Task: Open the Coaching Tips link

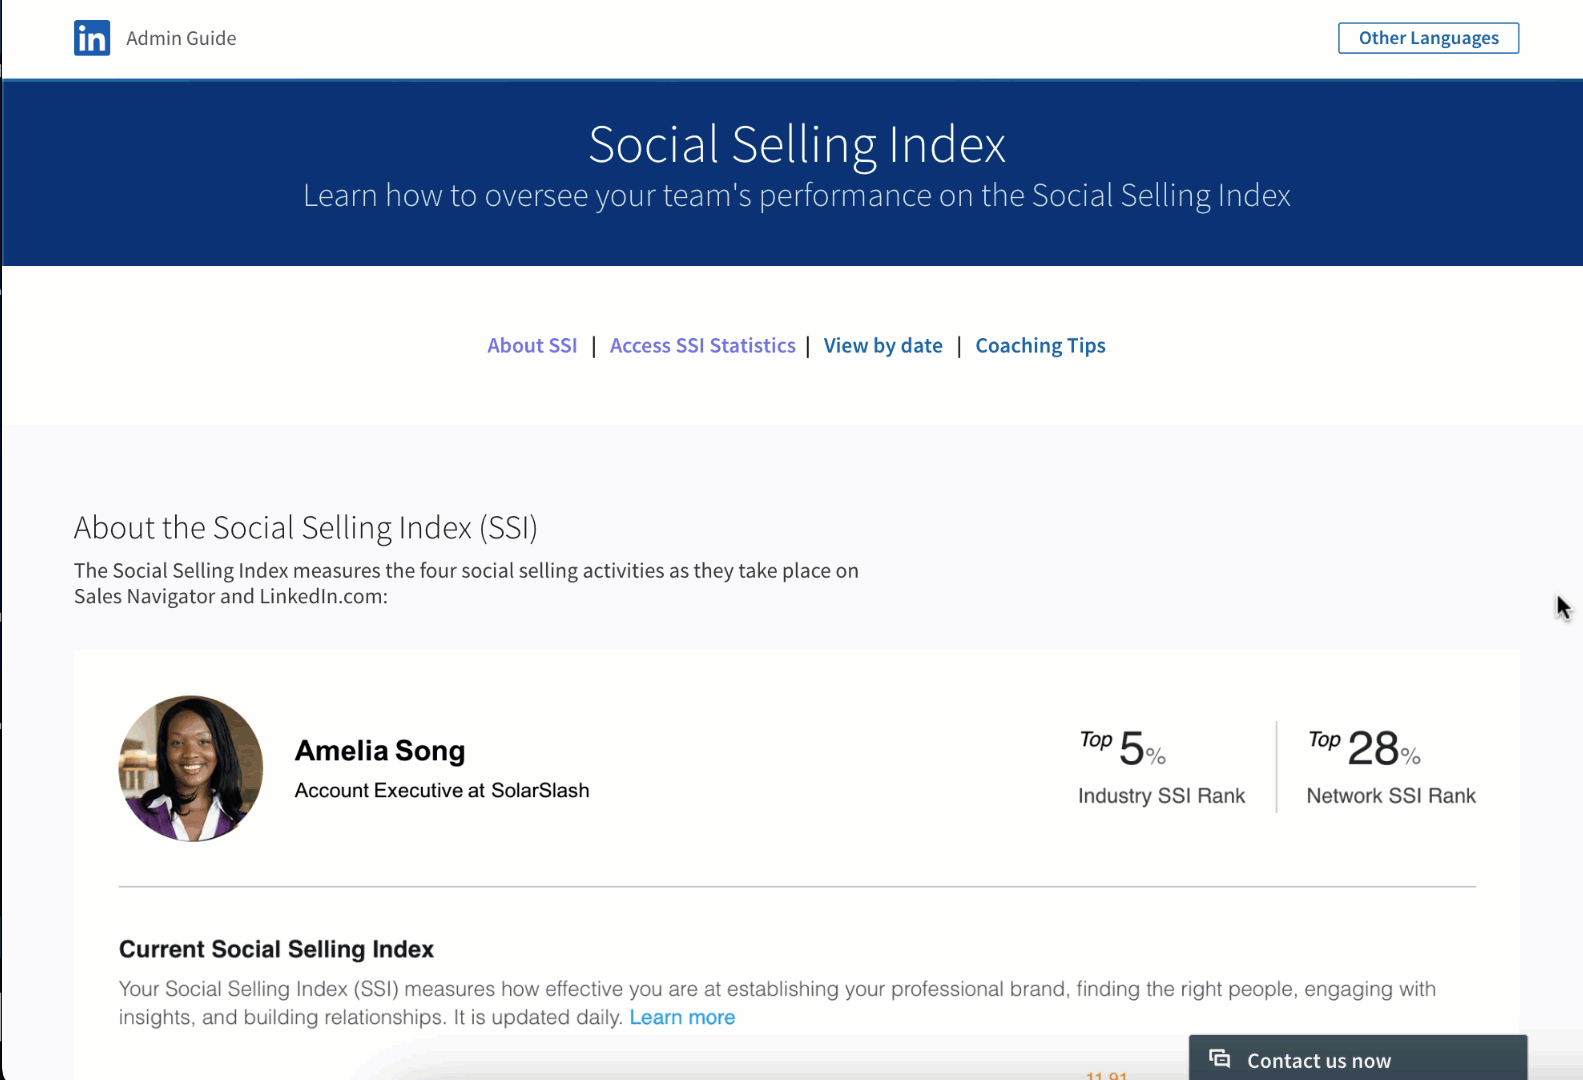Action: [x=1040, y=345]
